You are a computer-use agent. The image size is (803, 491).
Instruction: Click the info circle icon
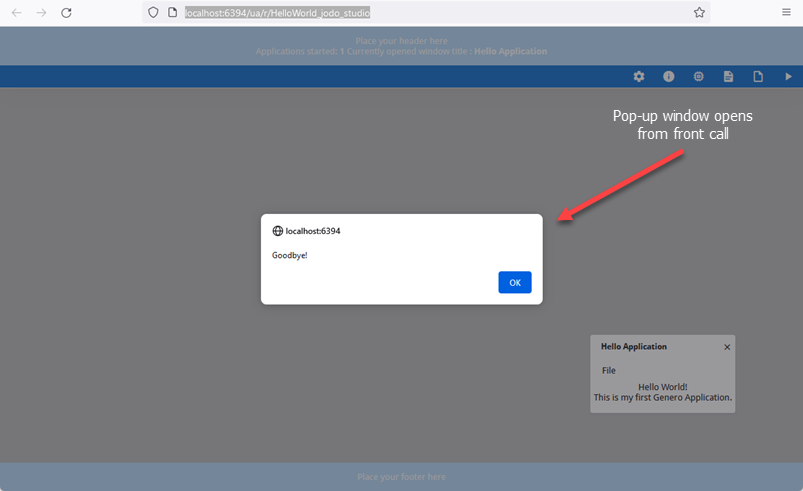pos(669,77)
